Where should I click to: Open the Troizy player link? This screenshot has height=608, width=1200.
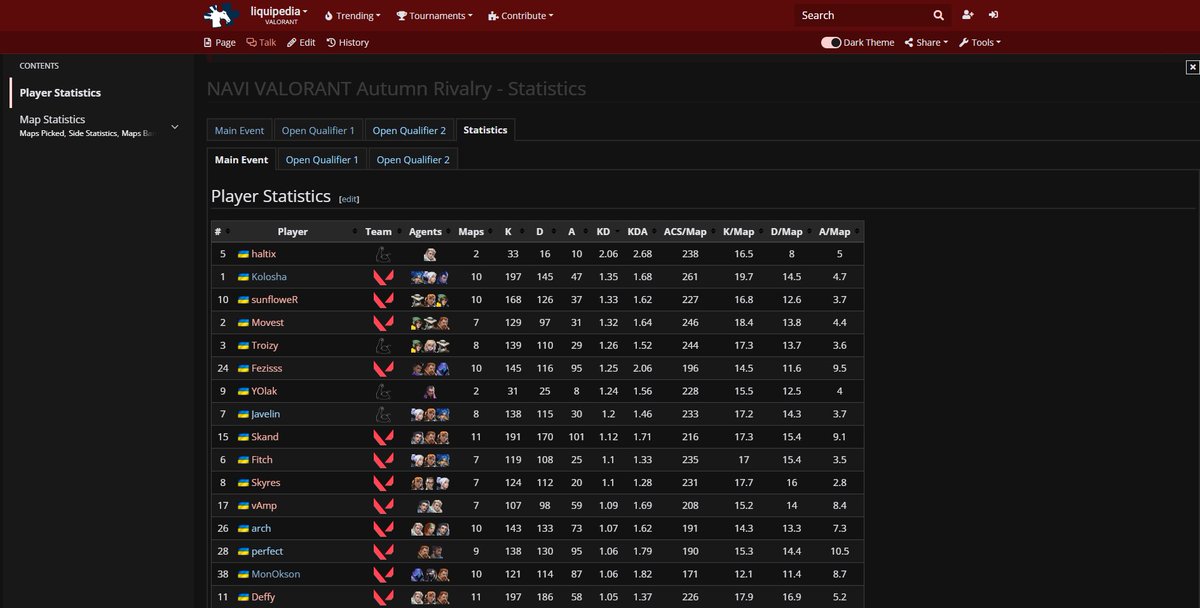click(x=265, y=345)
